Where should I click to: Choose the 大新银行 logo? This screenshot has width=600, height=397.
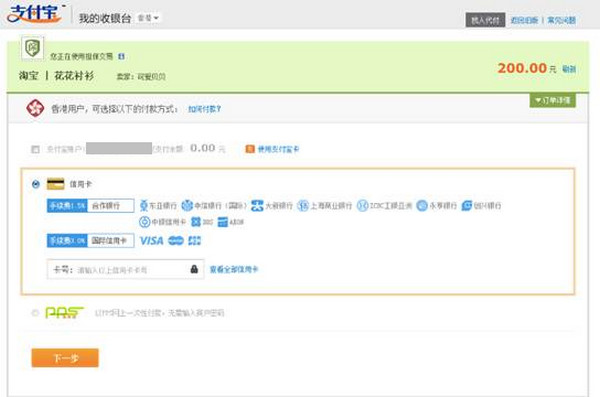point(272,206)
